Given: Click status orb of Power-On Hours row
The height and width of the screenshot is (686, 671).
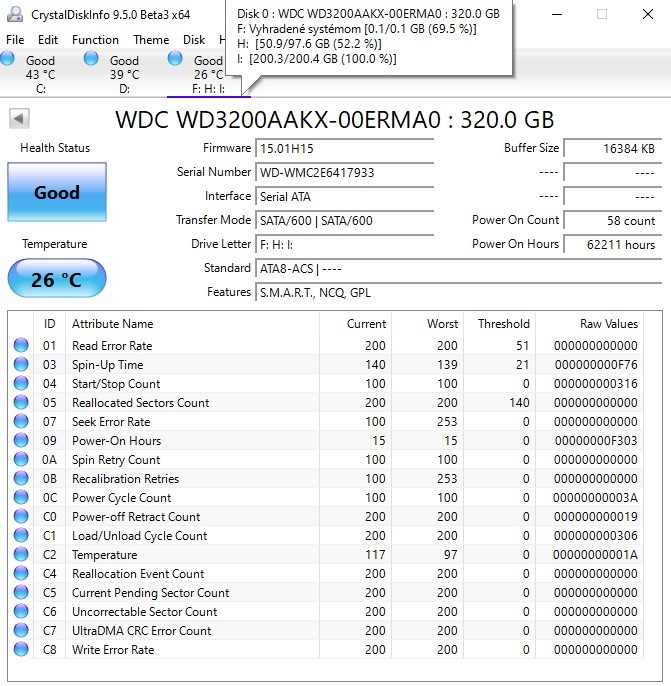Looking at the screenshot, I should pos(21,440).
